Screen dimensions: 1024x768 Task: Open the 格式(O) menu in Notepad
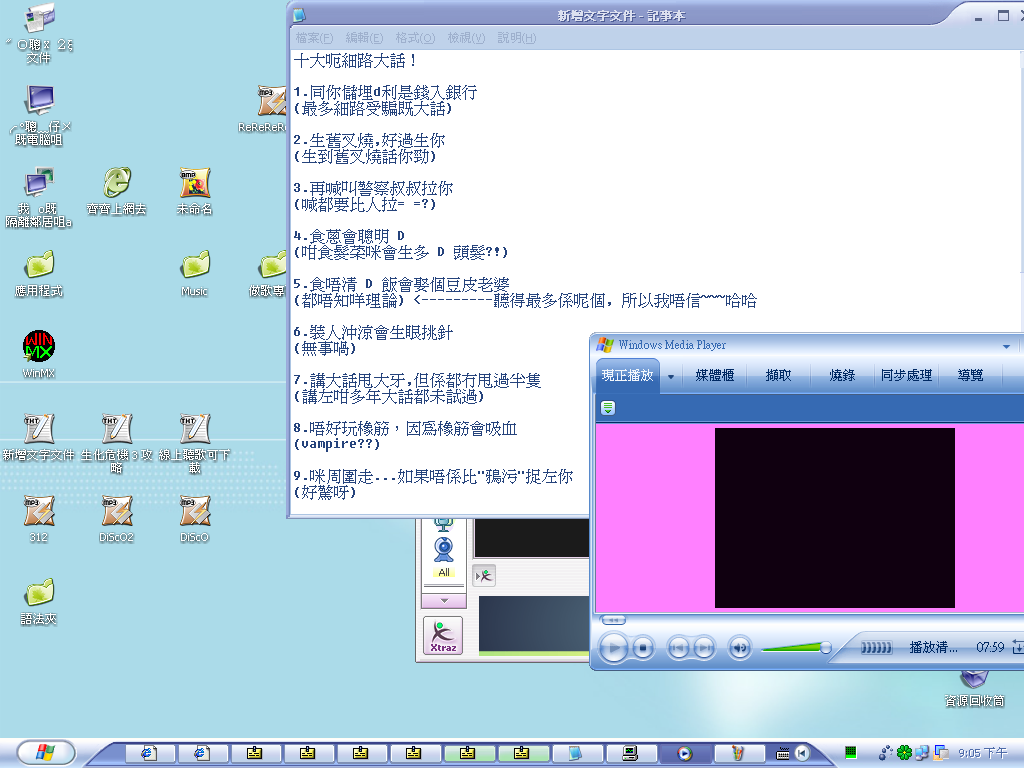click(415, 38)
